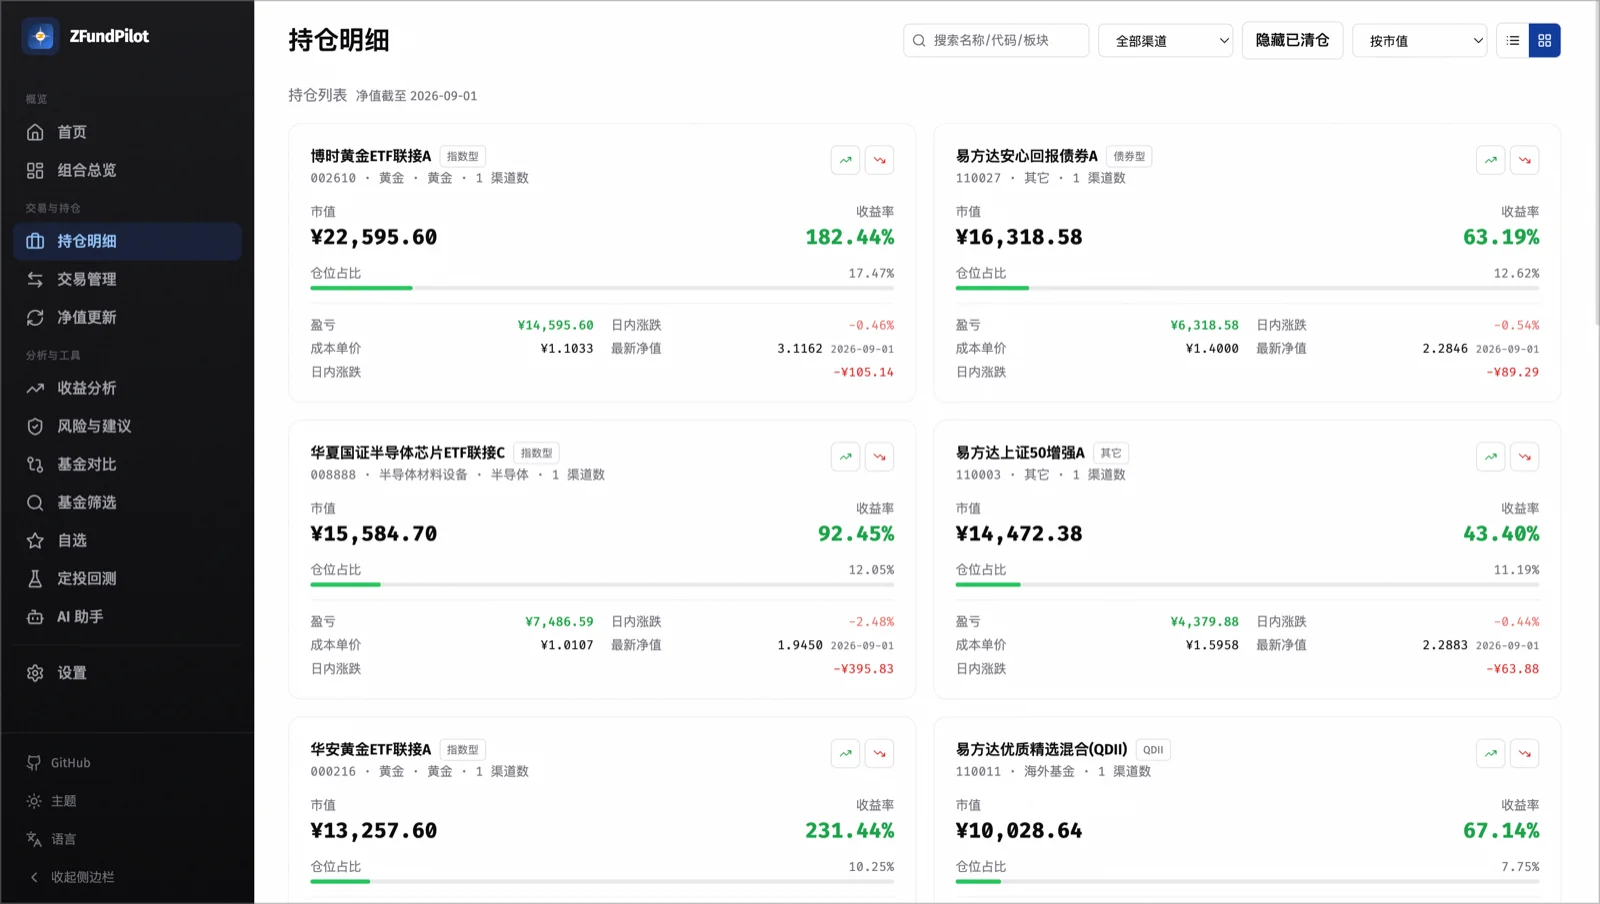Click buy trend-up icon on 博时黄金ETF联接A
This screenshot has height=904, width=1600.
pos(846,160)
